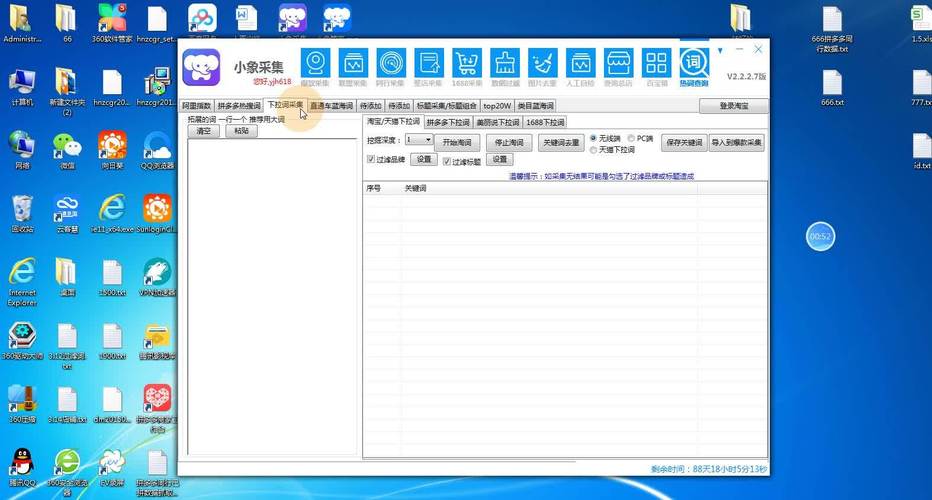Open the 计算机 desktop icon
This screenshot has width=932, height=500.
tap(22, 87)
